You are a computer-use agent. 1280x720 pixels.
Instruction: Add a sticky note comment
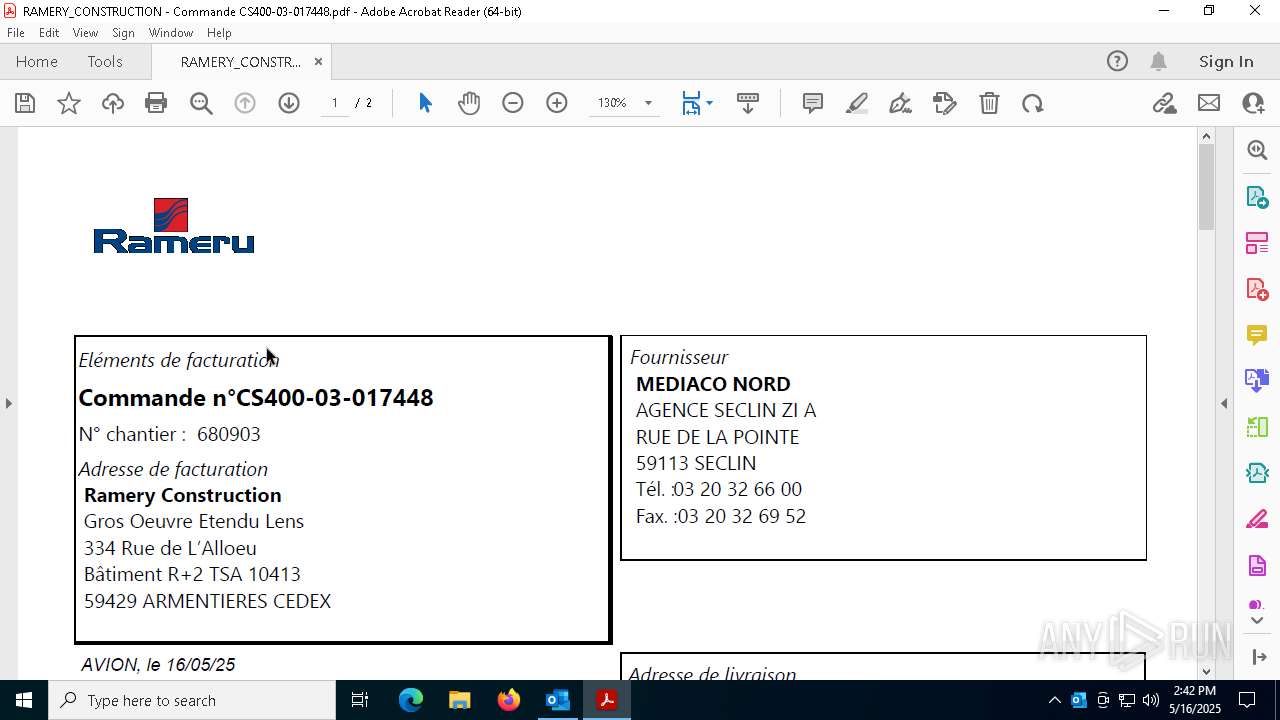(813, 103)
